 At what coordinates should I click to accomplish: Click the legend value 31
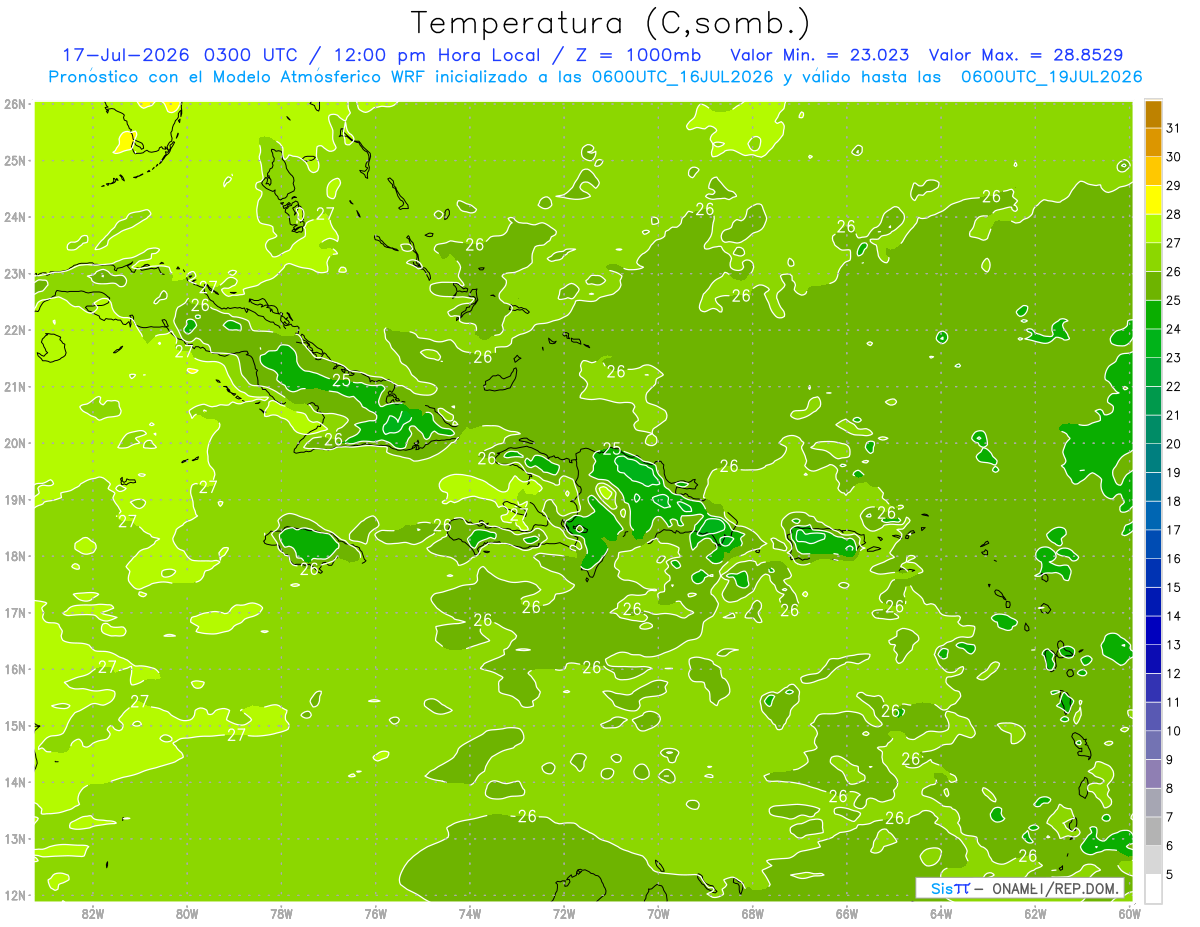click(1174, 128)
